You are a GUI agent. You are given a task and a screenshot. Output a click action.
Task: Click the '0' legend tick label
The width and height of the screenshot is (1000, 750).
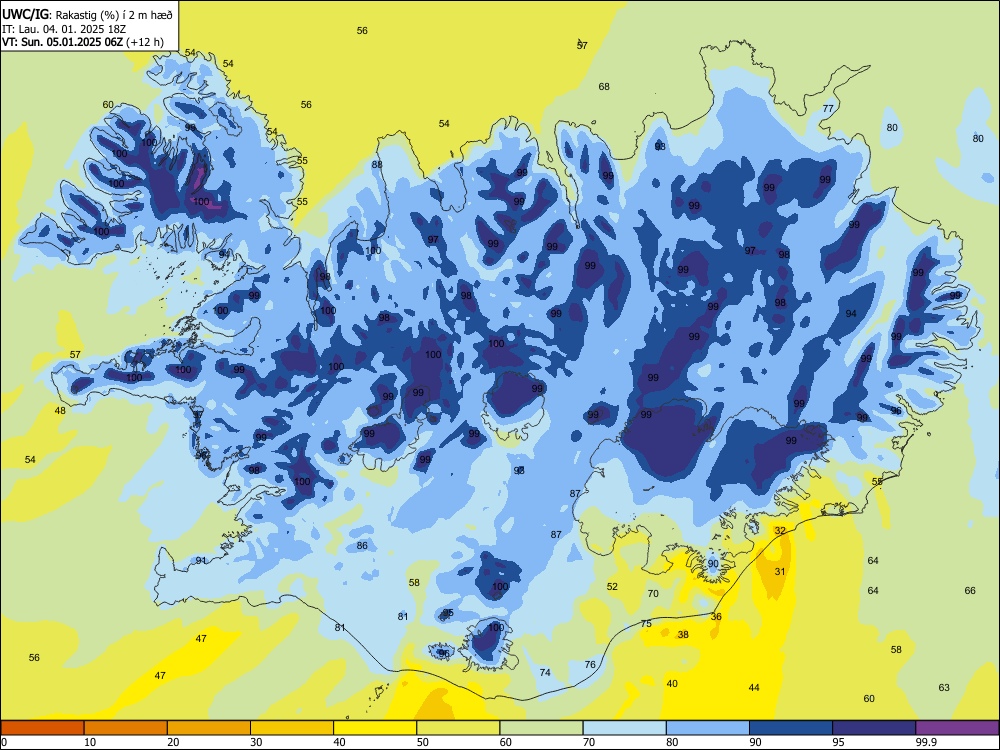pos(4,742)
